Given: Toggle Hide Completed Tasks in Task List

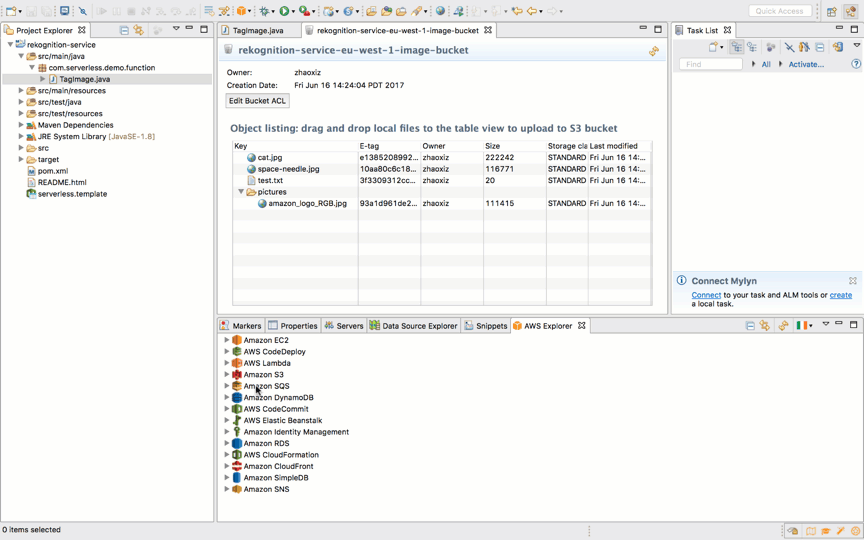Looking at the screenshot, I should [x=790, y=47].
